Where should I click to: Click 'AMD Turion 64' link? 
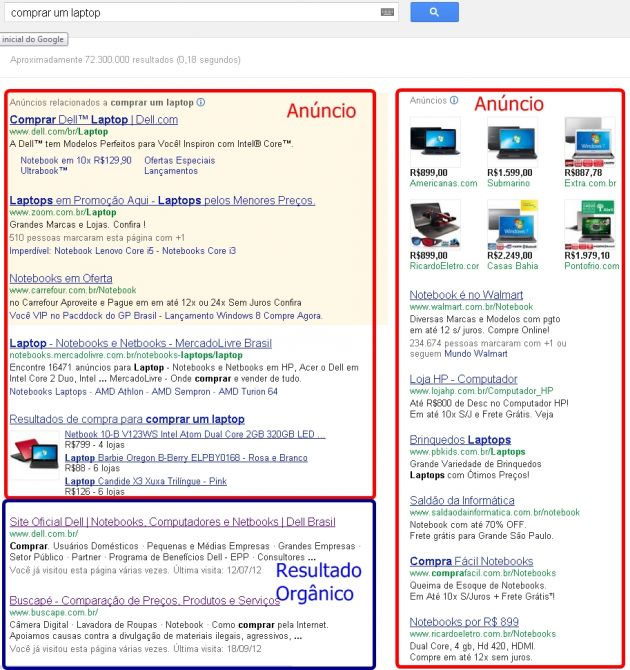pyautogui.click(x=248, y=391)
